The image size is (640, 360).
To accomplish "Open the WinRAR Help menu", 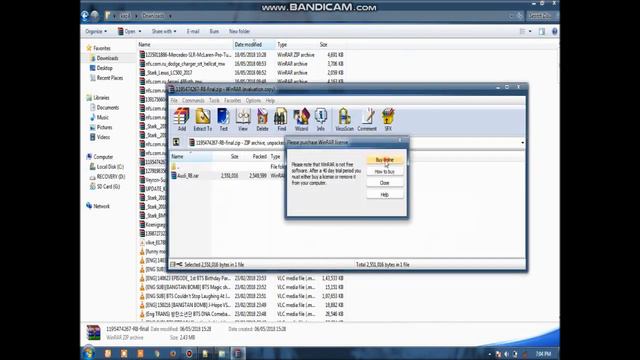I will pyautogui.click(x=270, y=100).
